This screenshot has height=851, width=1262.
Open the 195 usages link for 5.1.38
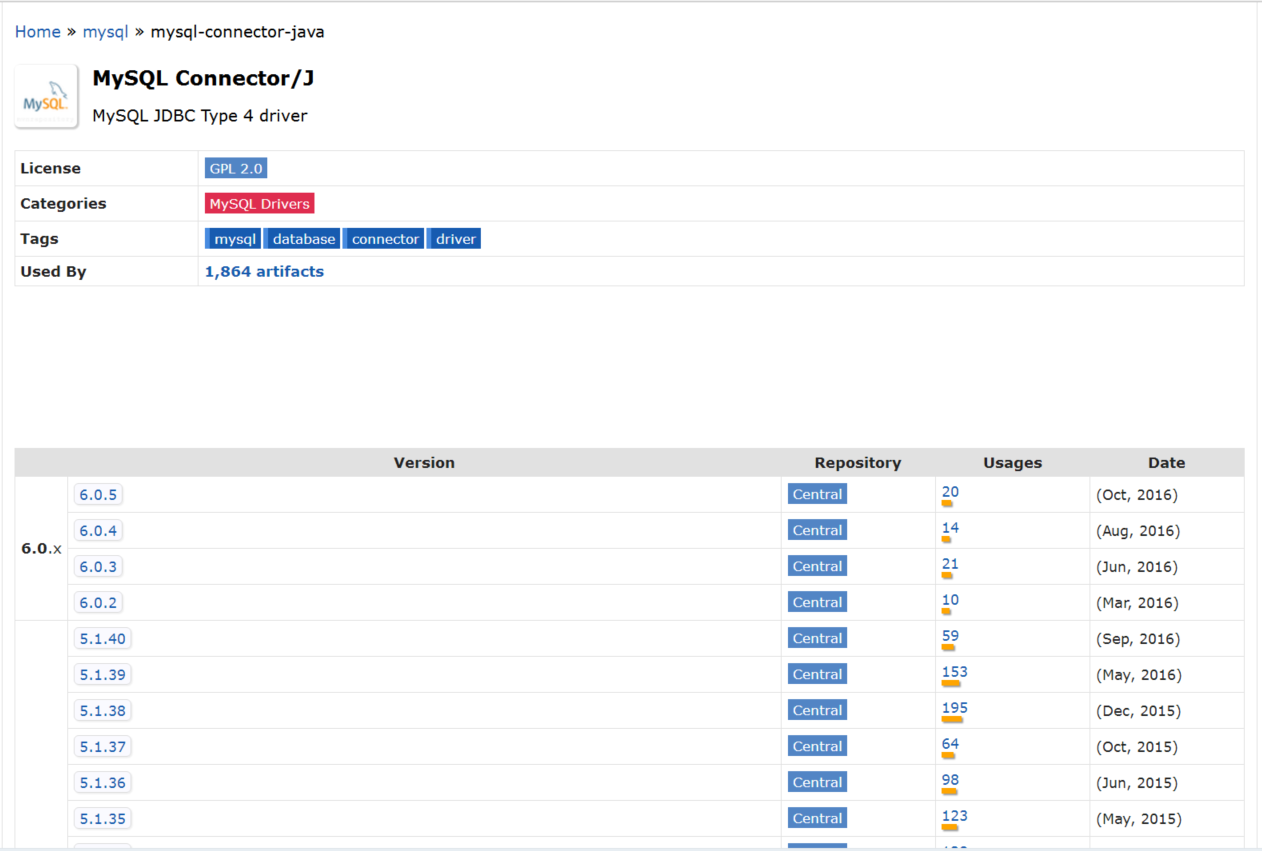click(x=954, y=708)
